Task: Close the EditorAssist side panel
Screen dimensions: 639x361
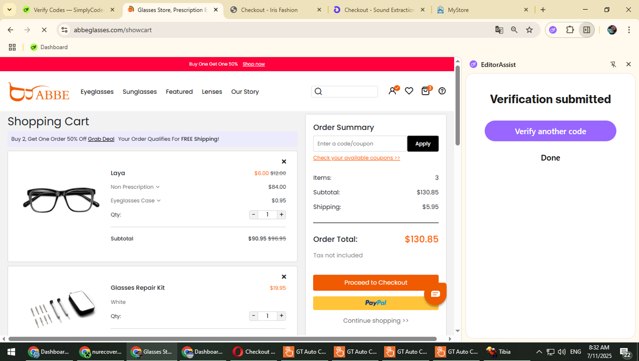Action: [628, 64]
